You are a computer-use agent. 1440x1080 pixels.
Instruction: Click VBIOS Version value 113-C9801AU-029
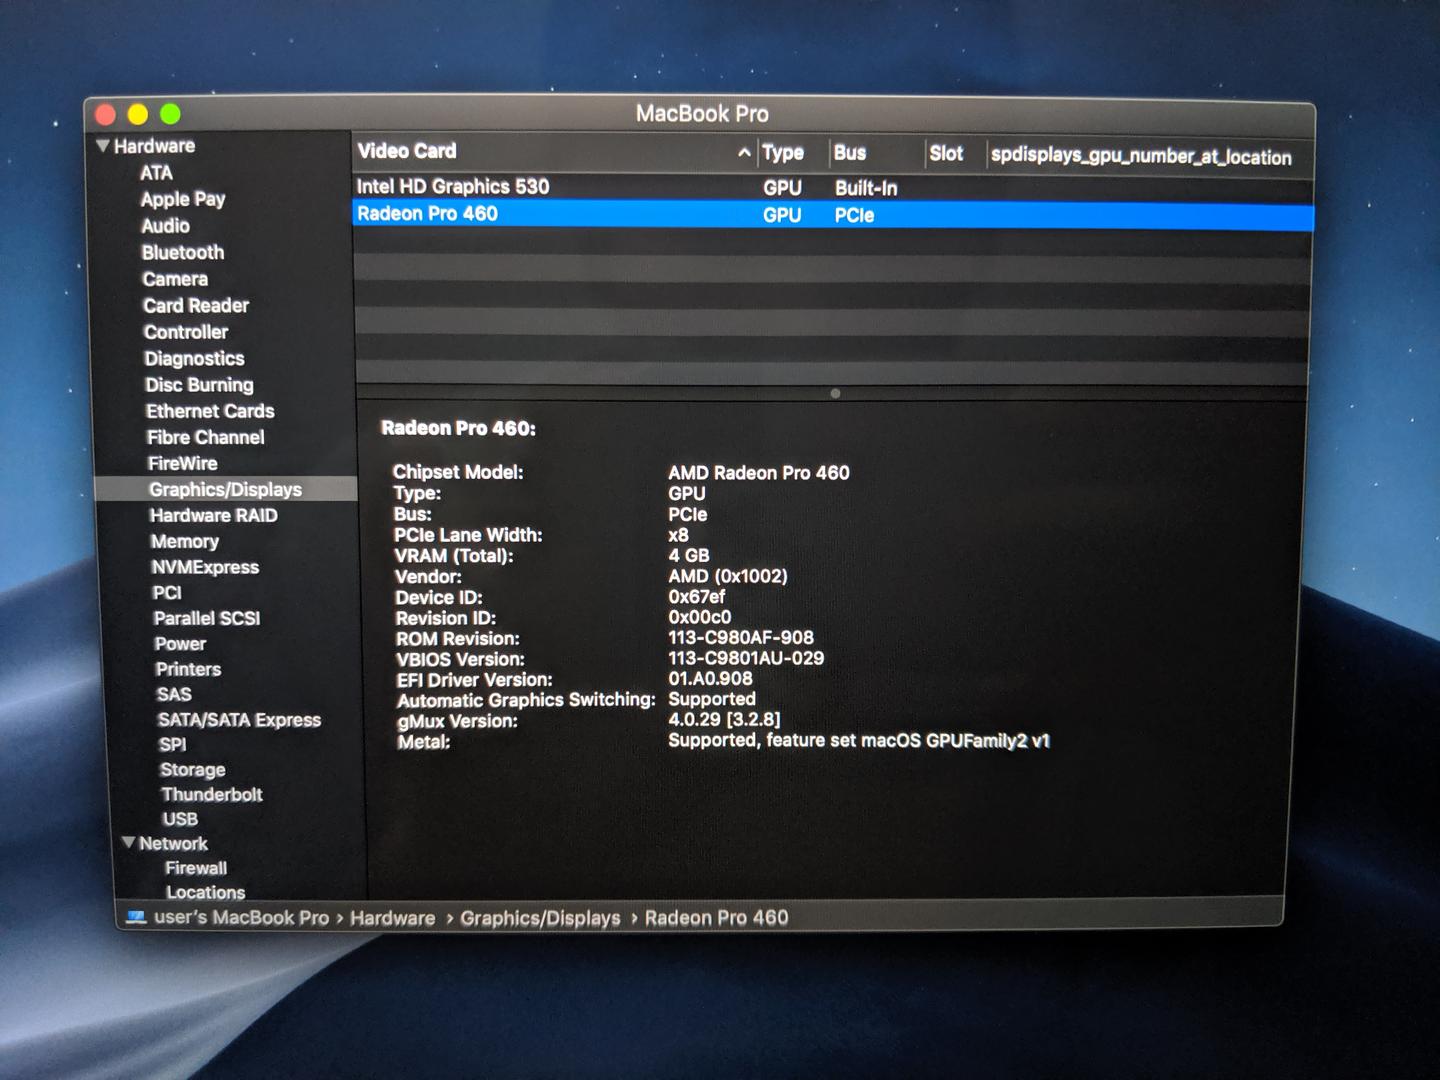coord(746,659)
